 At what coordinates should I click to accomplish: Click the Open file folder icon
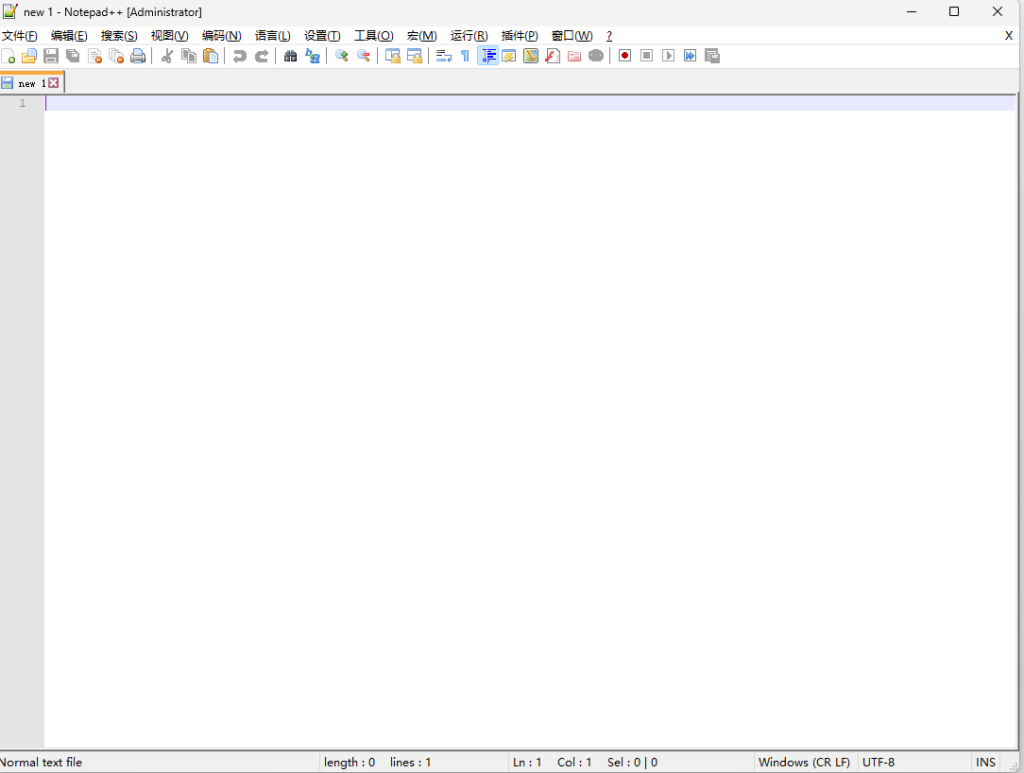click(29, 56)
